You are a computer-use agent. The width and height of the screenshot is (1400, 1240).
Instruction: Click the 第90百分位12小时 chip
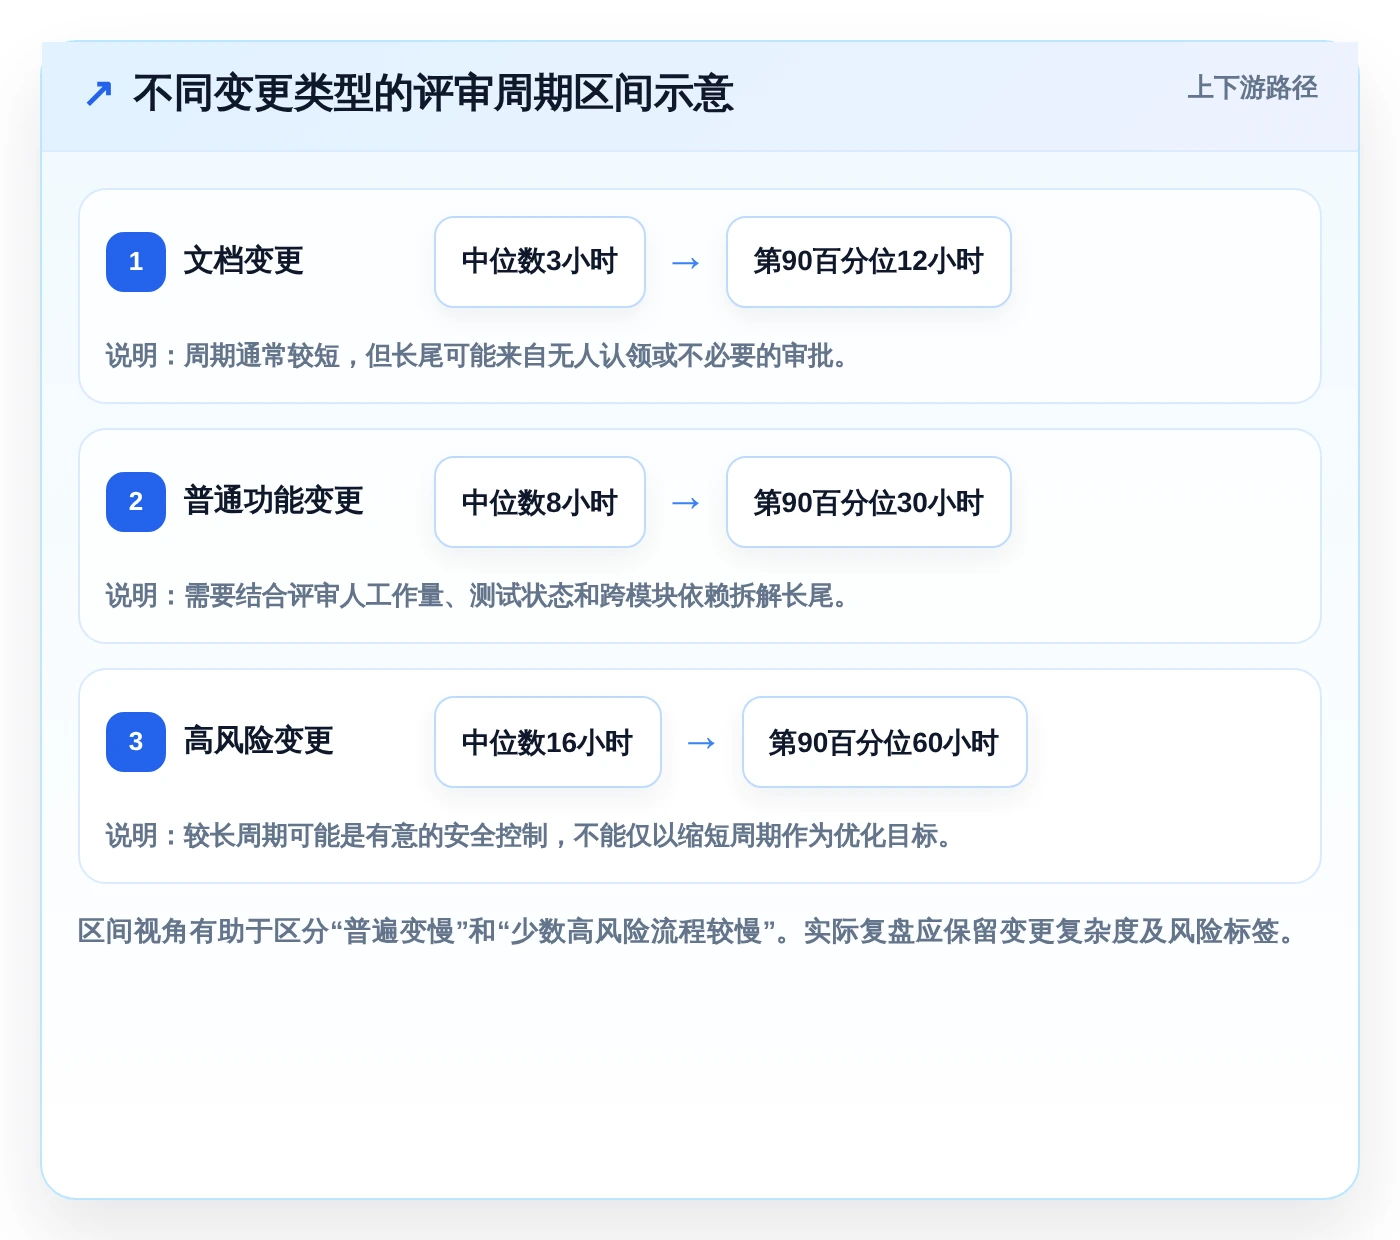[x=869, y=262]
